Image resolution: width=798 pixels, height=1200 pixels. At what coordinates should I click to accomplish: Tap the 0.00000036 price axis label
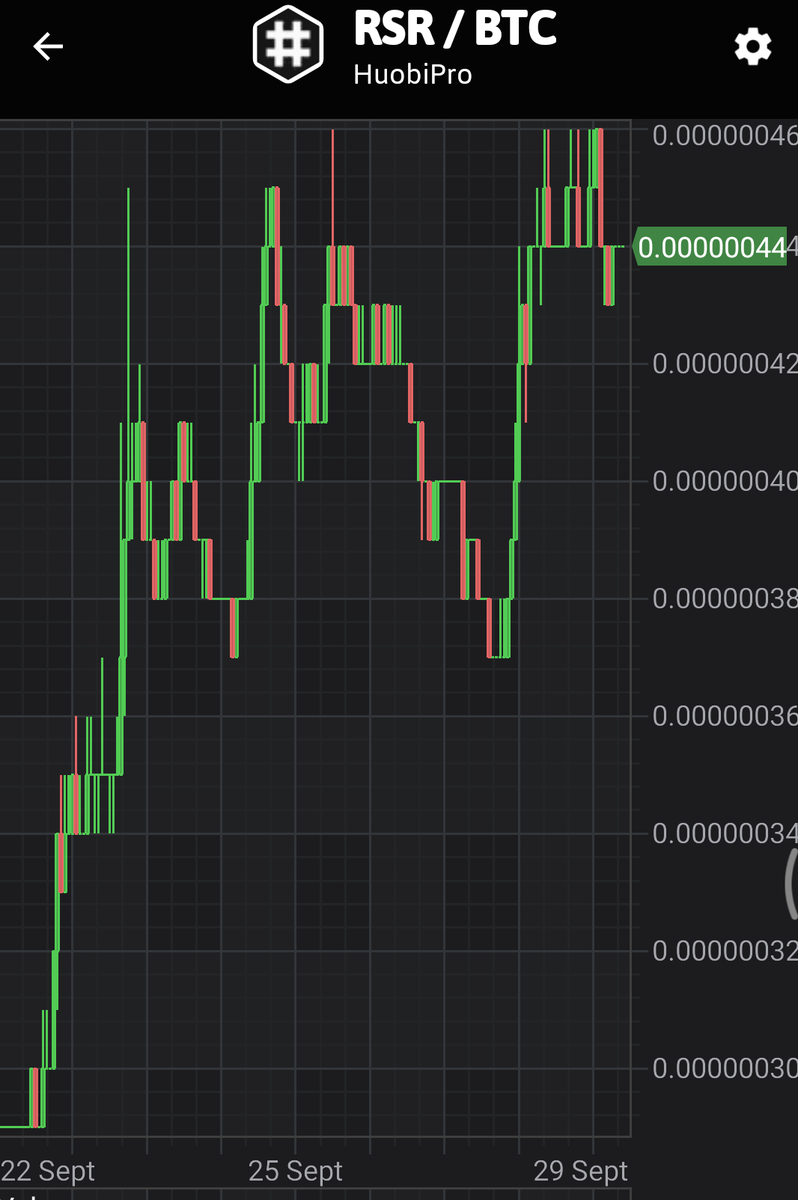tap(725, 716)
